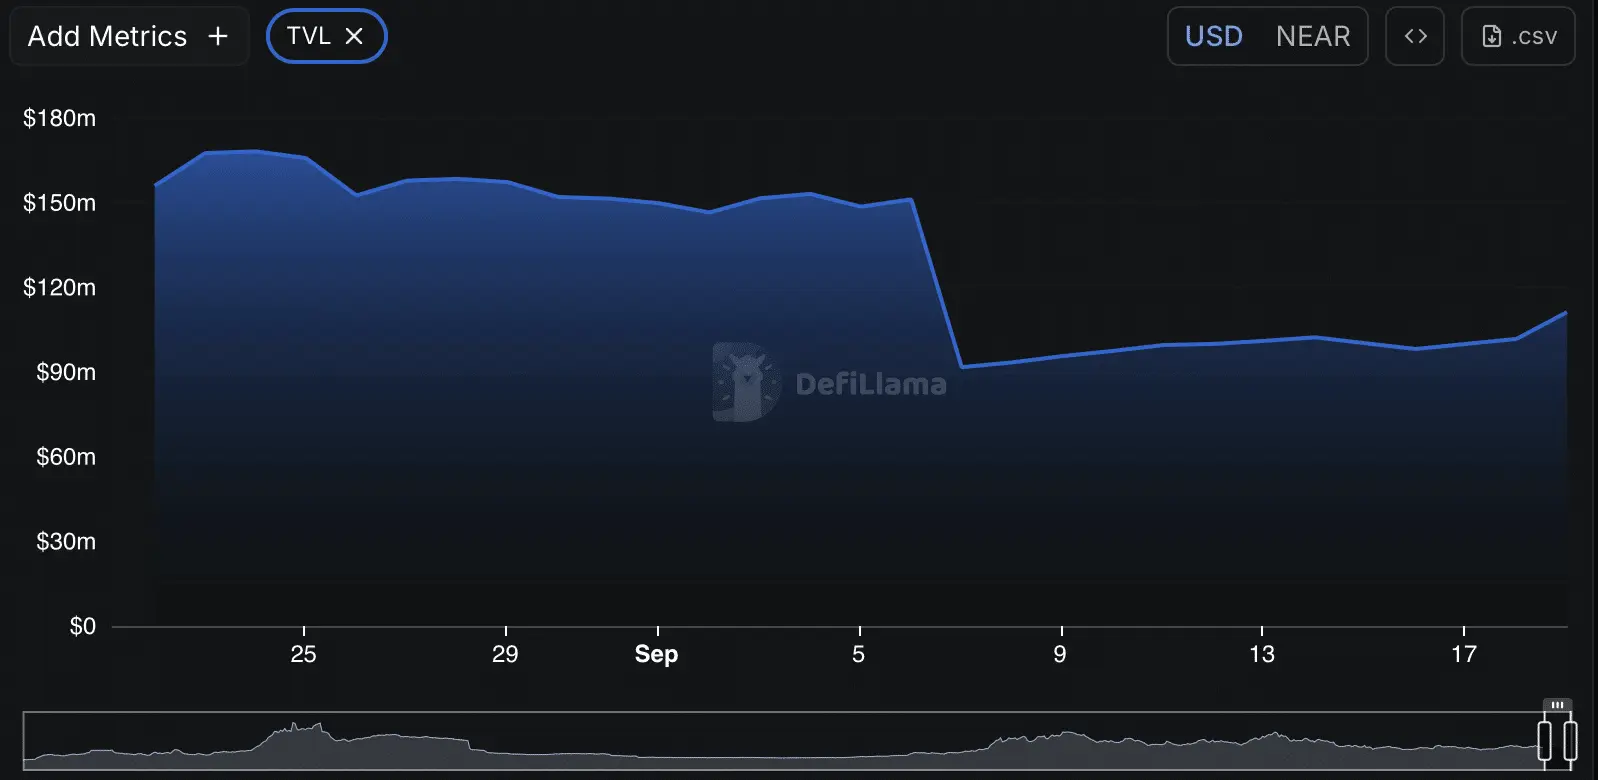Click the sharp TVL drop on the chart line
This screenshot has height=780, width=1598.
coord(937,283)
